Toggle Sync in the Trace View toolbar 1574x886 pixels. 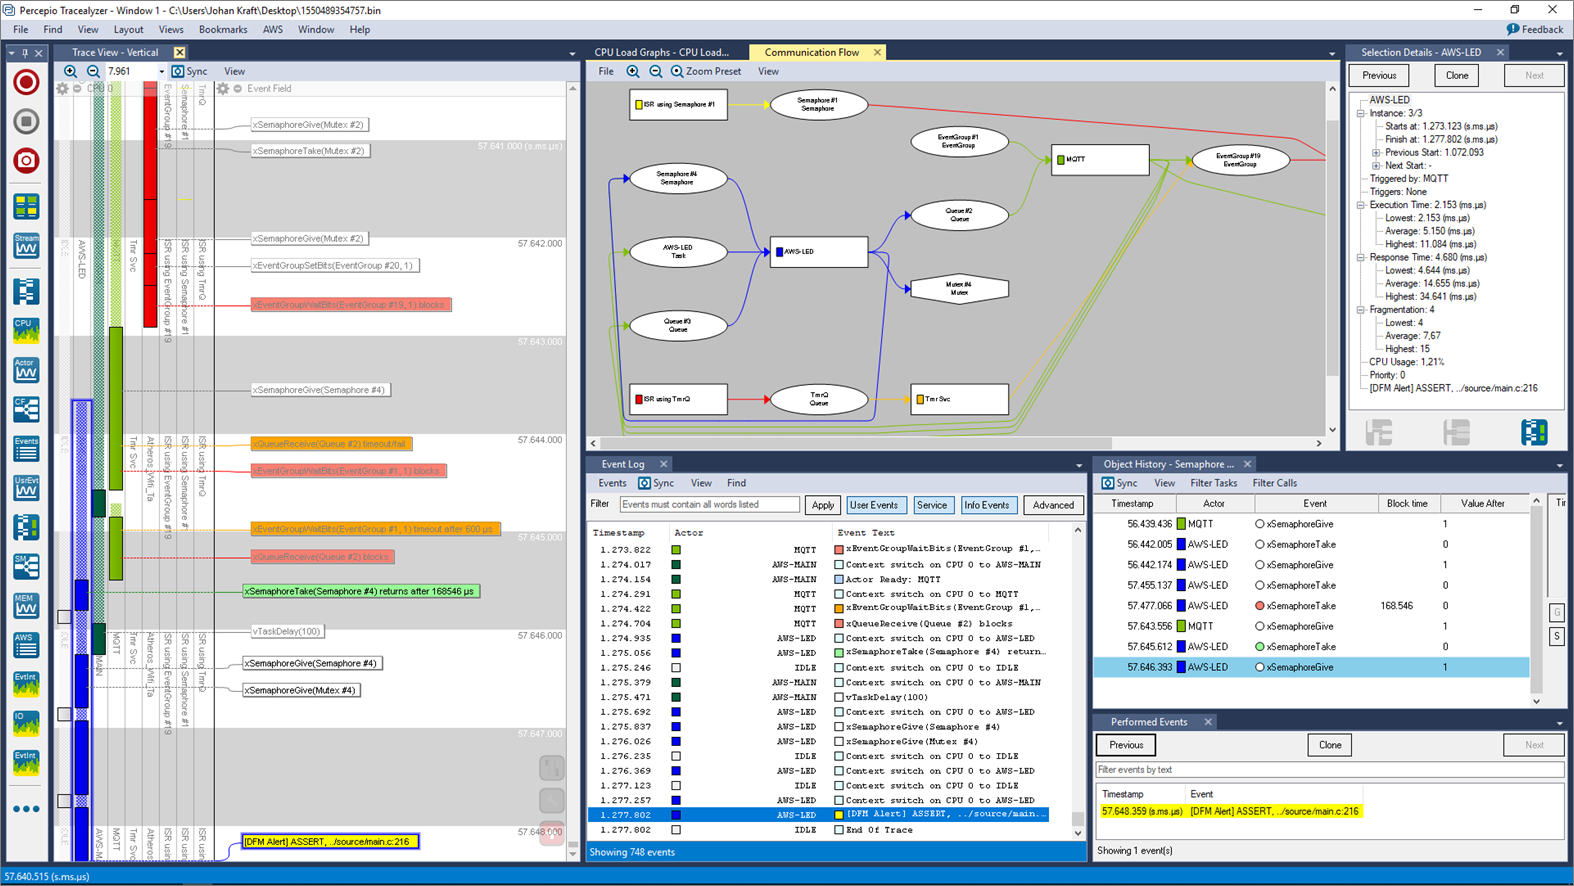(x=190, y=71)
